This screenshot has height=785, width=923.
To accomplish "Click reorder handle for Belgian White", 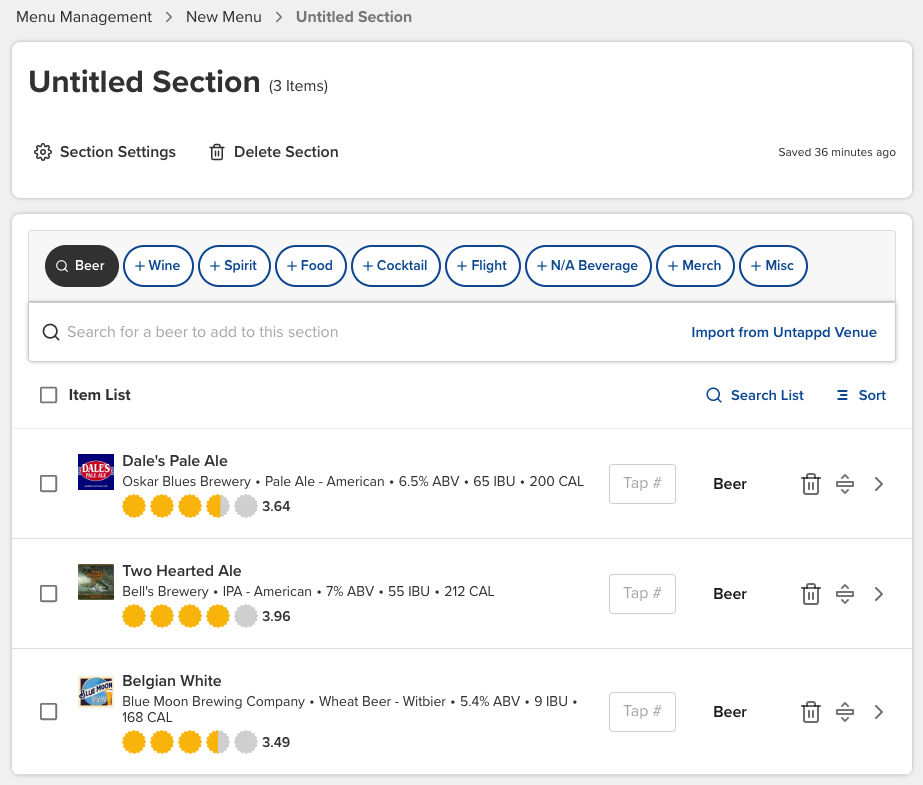I will (x=845, y=712).
